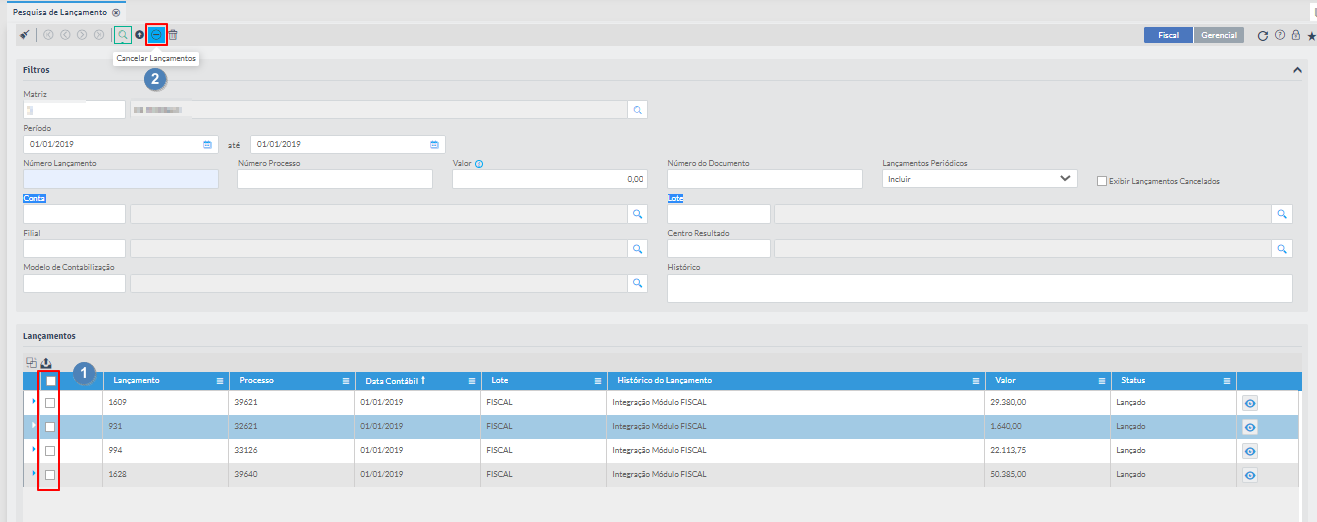Expand row of lançamento 1609
Image resolution: width=1317 pixels, height=522 pixels.
click(33, 401)
